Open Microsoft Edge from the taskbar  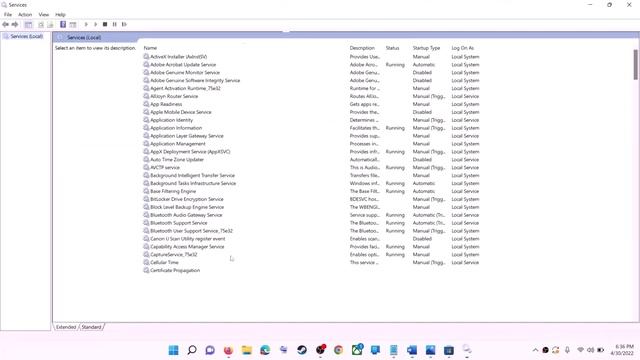(x=265, y=350)
